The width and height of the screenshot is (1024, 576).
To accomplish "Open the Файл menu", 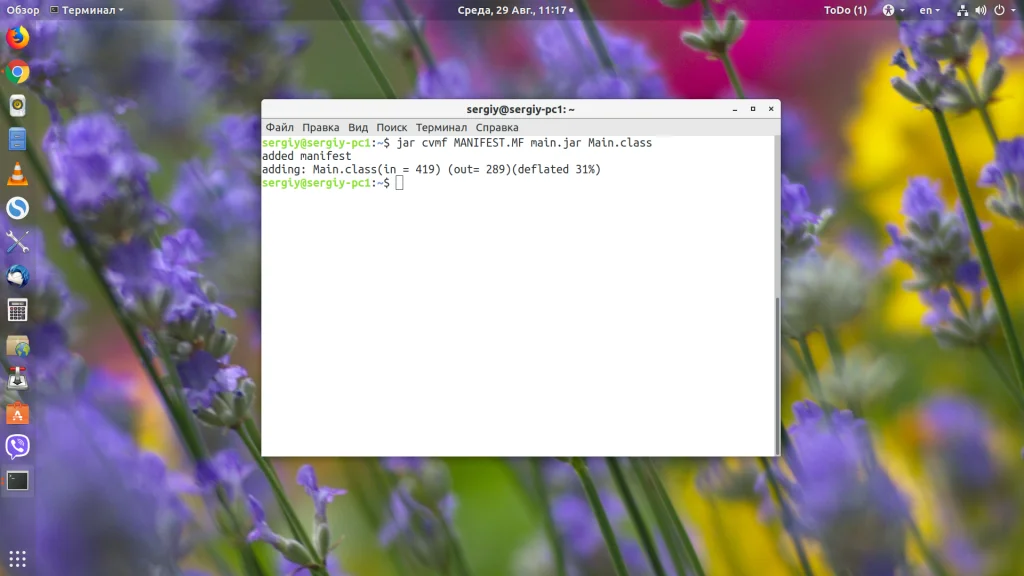I will (280, 127).
